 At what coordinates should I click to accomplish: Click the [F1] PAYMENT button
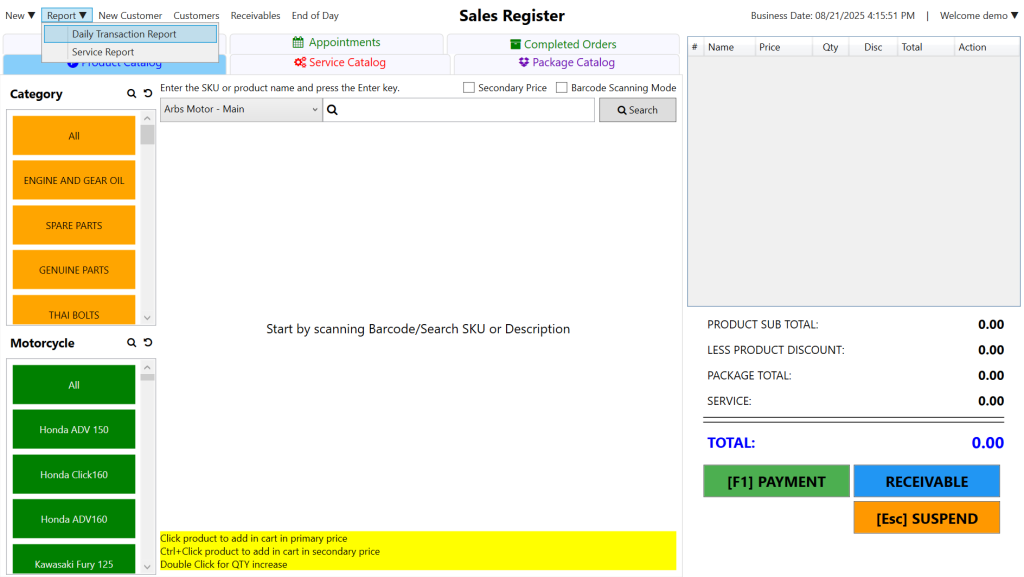[776, 482]
